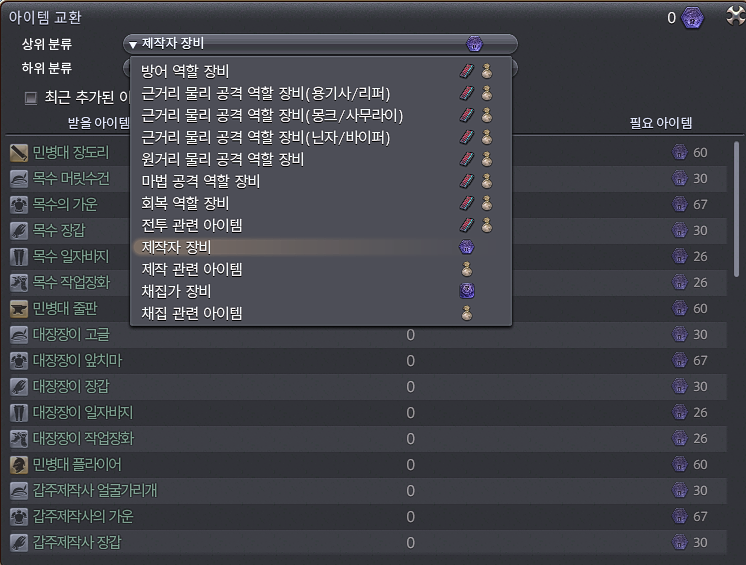
Task: Click the 상위 분류 label
Action: tap(47, 44)
